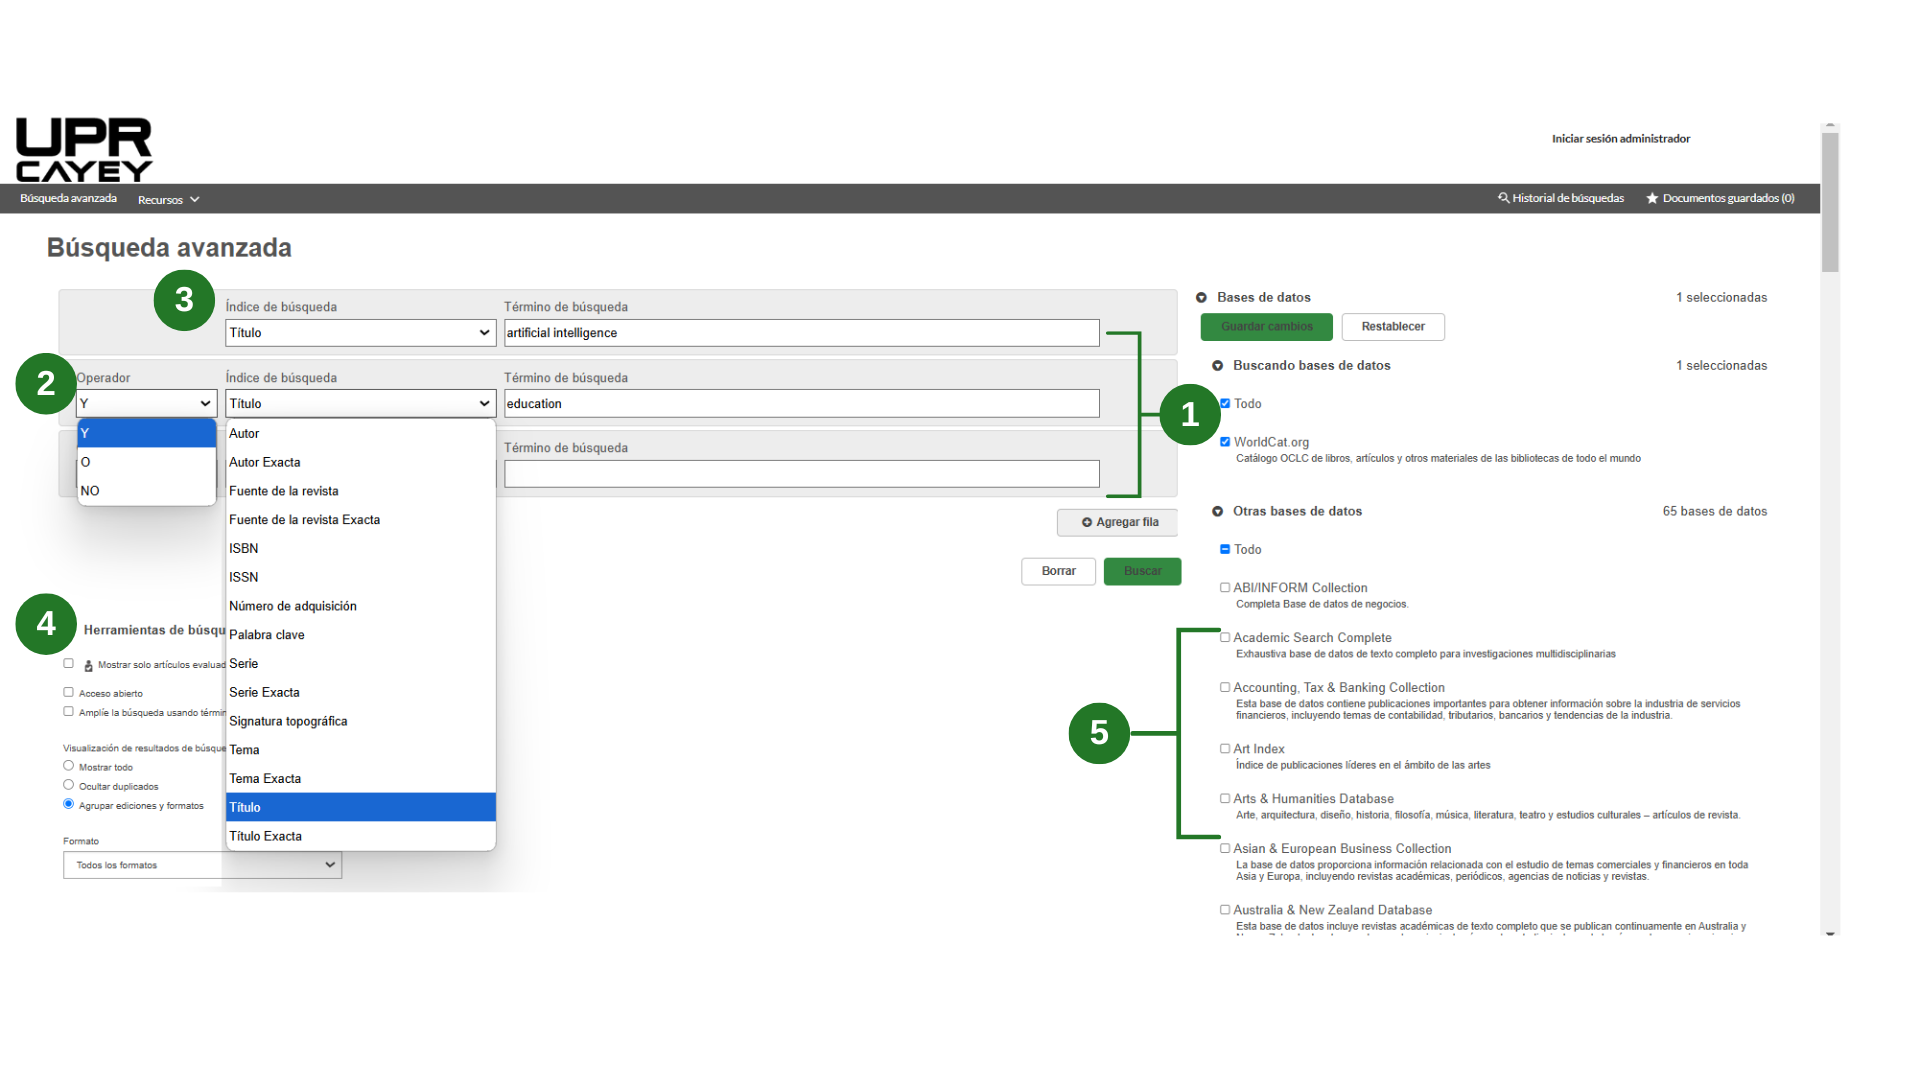
Task: Click the UPR Cayey logo
Action: 84,150
